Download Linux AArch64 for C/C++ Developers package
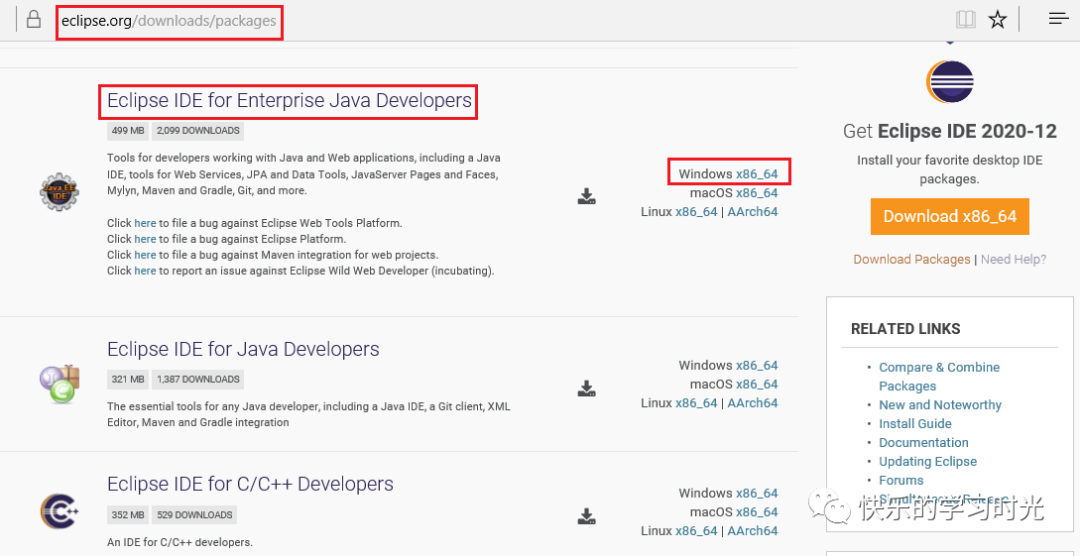The width and height of the screenshot is (1080, 556). (752, 531)
